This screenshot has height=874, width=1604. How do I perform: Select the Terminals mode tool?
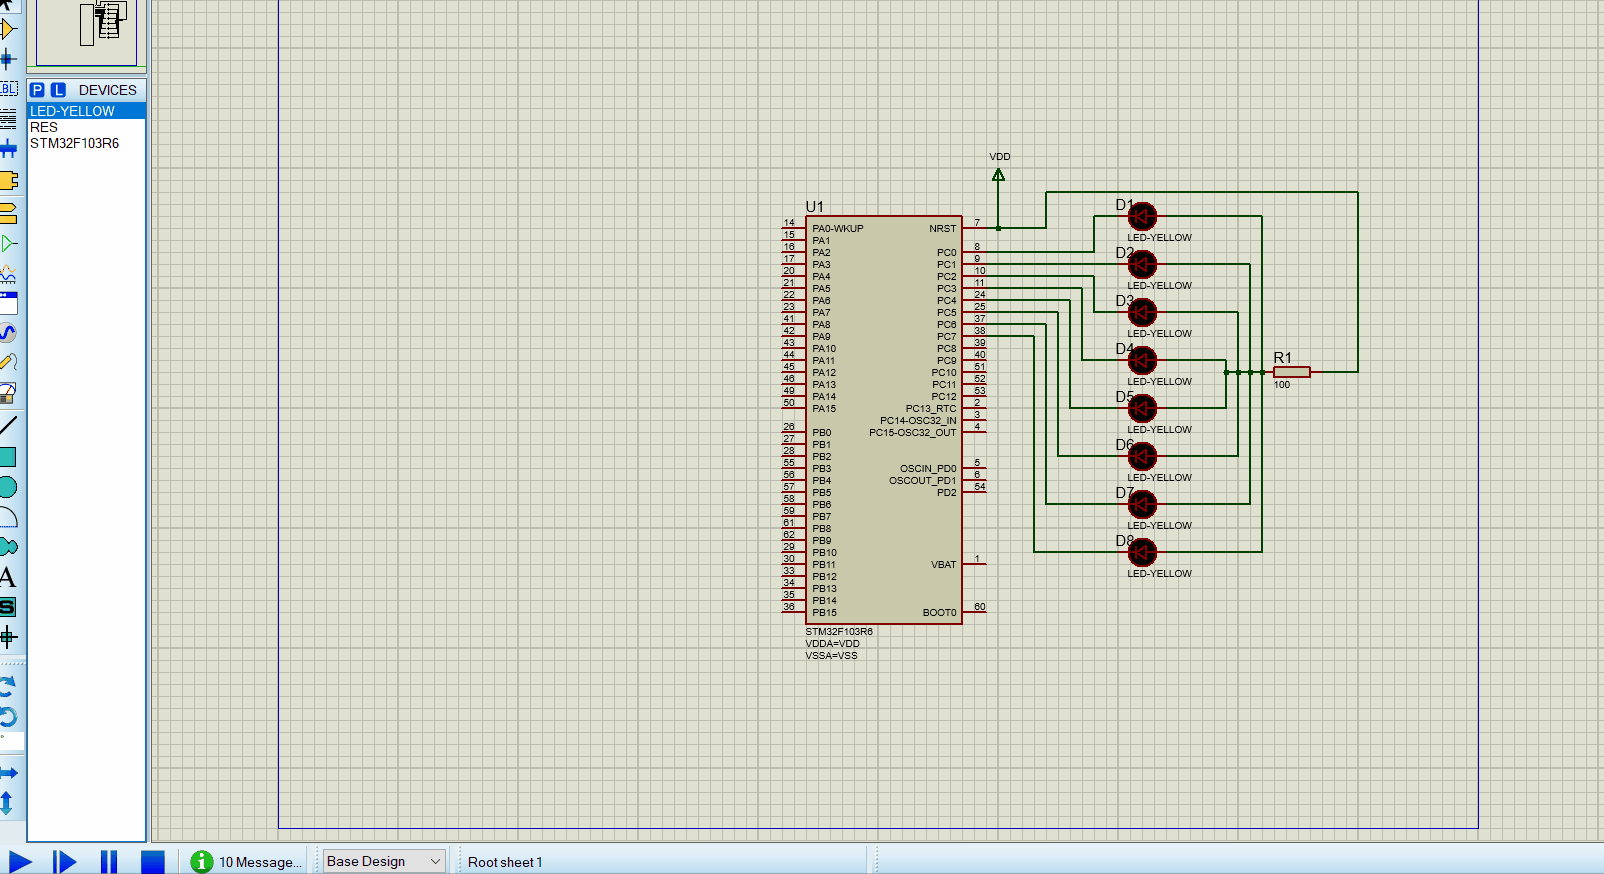[x=8, y=212]
